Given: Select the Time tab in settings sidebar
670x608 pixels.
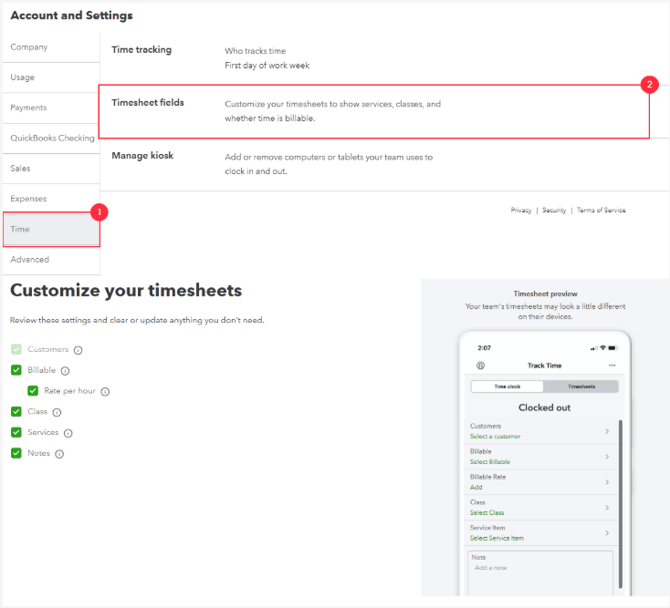Looking at the screenshot, I should point(50,229).
